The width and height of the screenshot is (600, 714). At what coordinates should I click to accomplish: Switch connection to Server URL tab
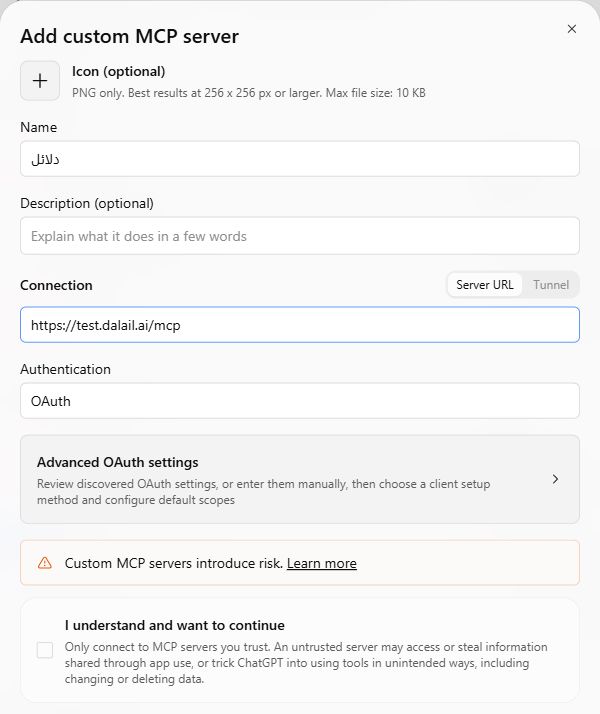click(484, 285)
